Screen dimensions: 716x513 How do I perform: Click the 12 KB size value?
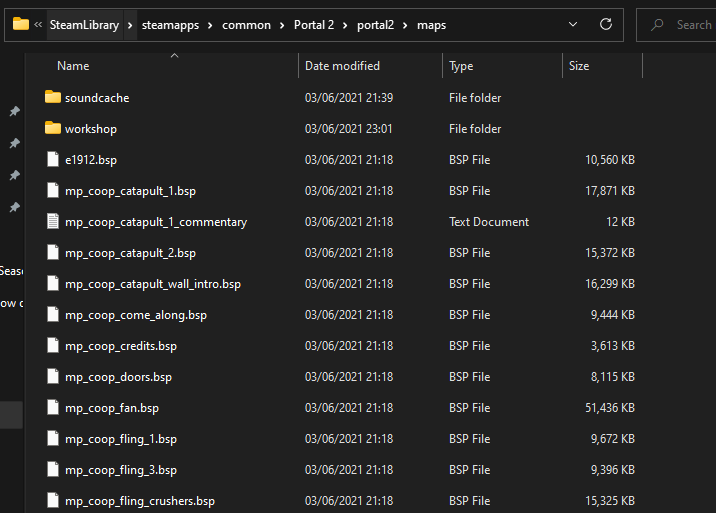tap(620, 222)
